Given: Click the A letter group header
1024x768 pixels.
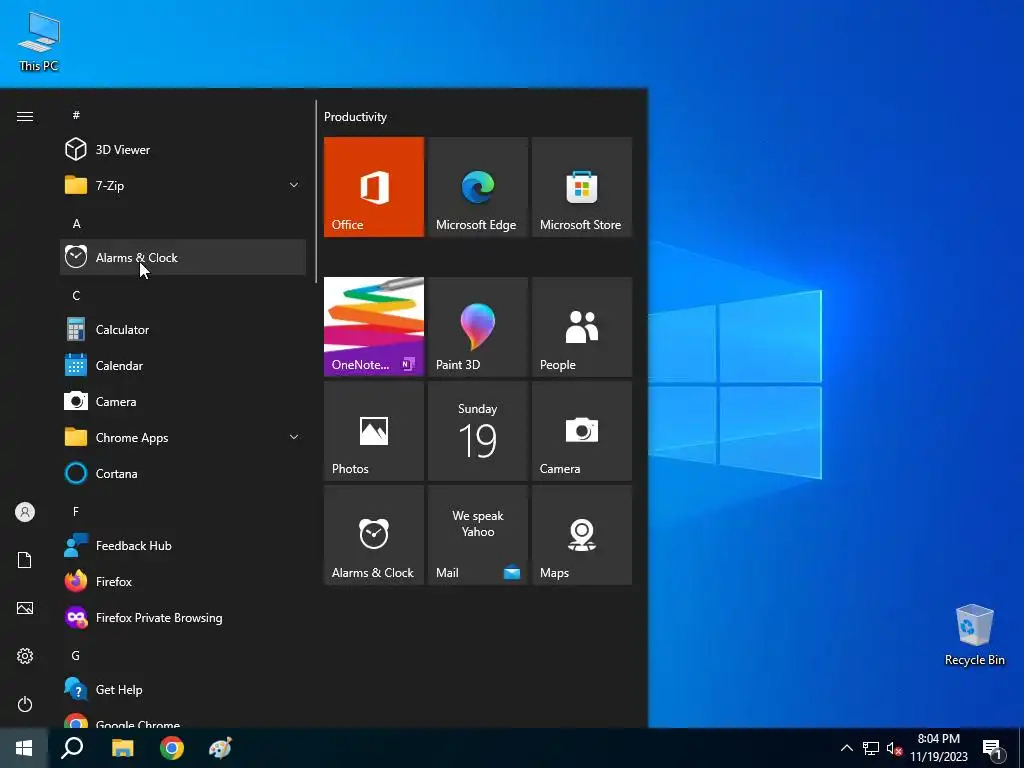Looking at the screenshot, I should pyautogui.click(x=76, y=224).
